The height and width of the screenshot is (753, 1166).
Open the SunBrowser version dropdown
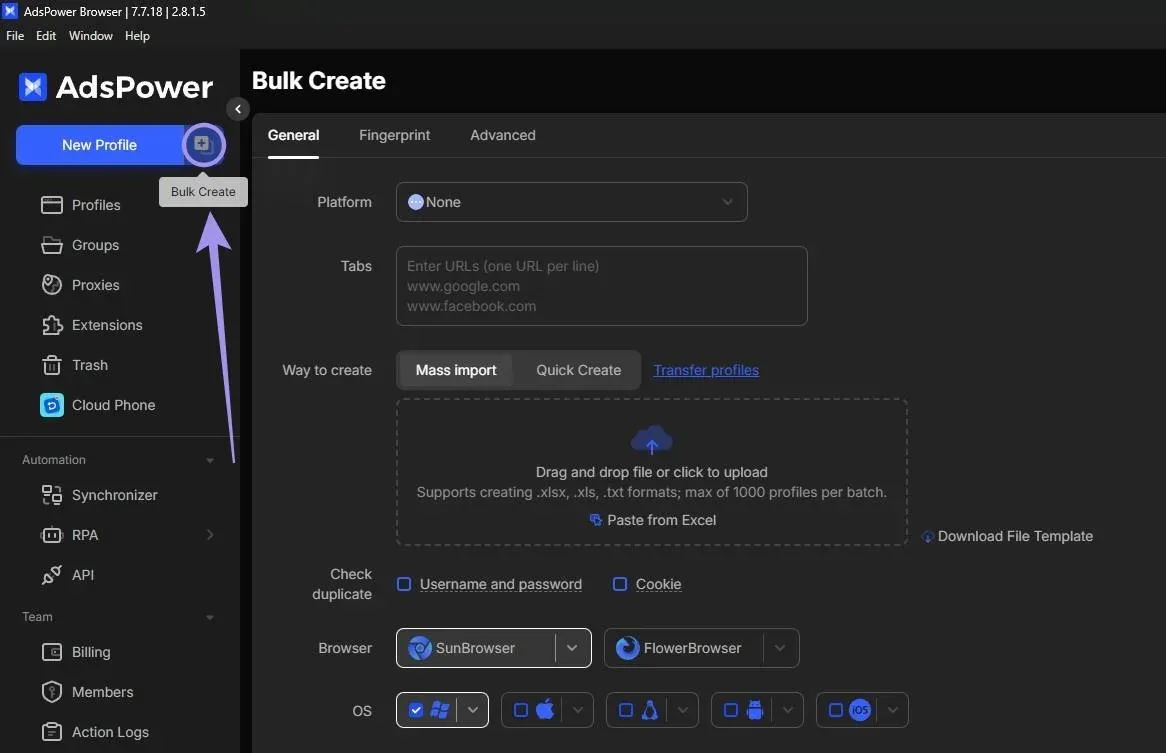click(x=572, y=648)
